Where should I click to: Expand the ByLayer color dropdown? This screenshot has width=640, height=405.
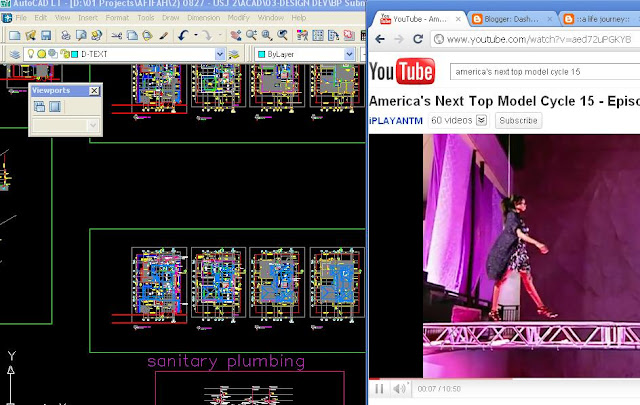pyautogui.click(x=349, y=54)
